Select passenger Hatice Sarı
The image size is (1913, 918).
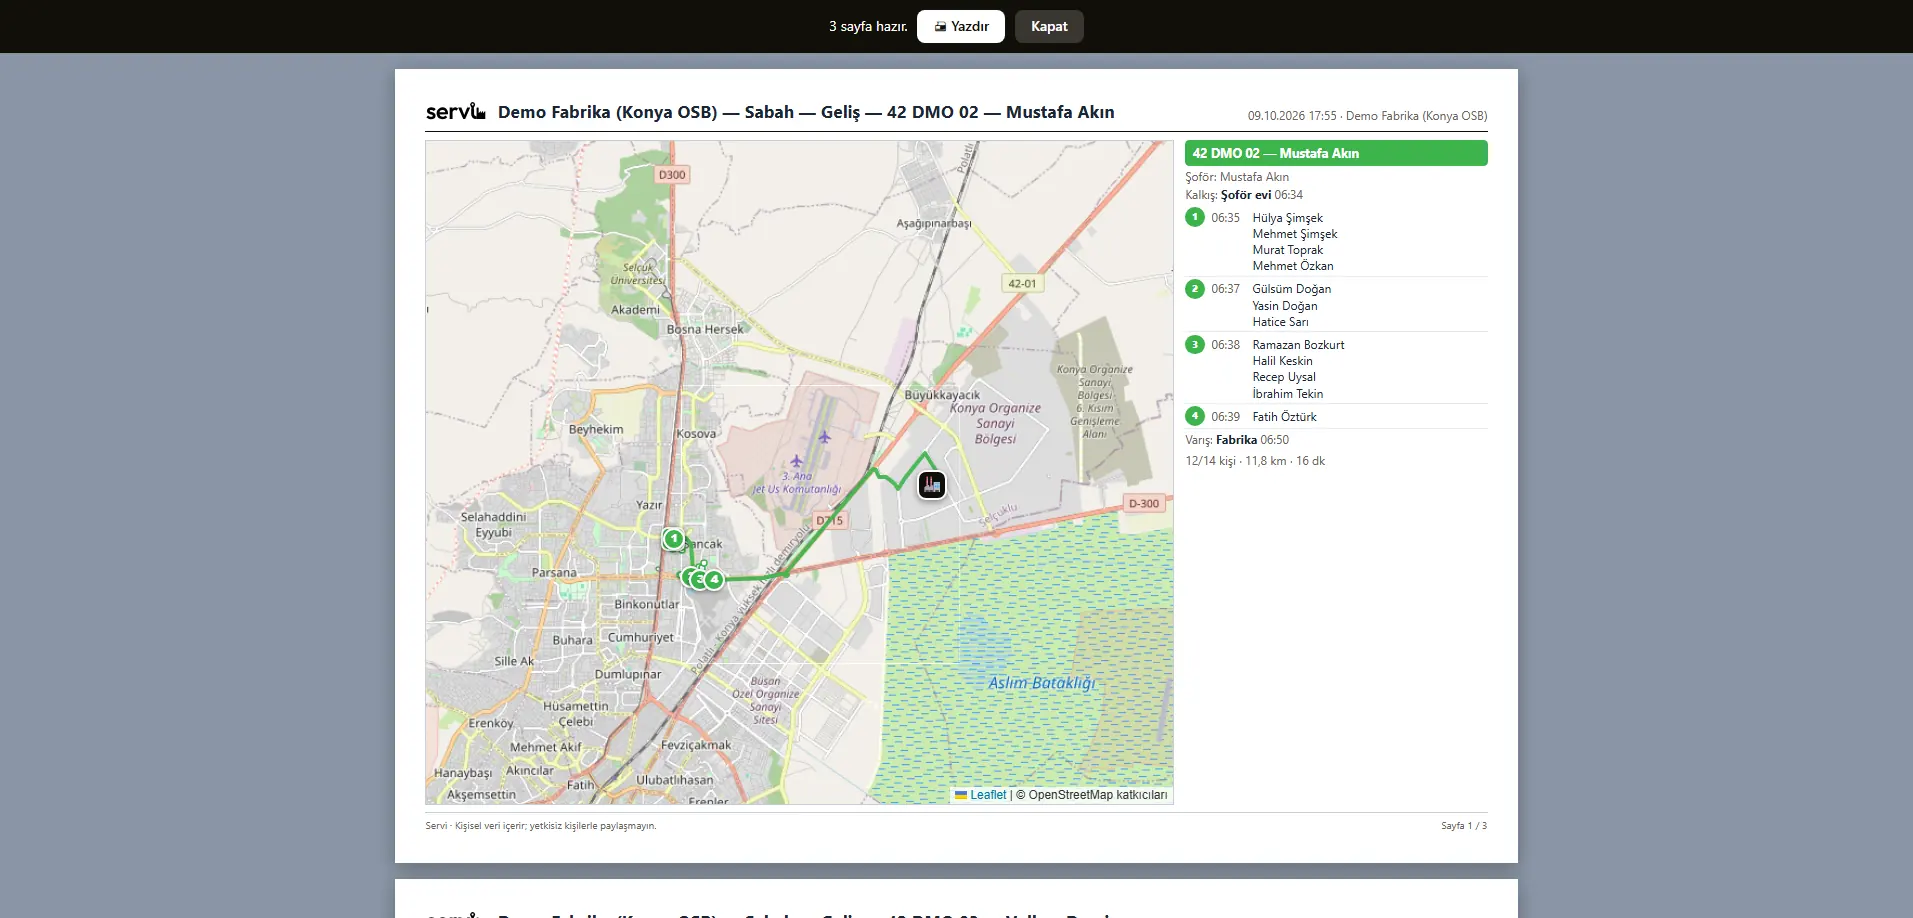coord(1280,322)
